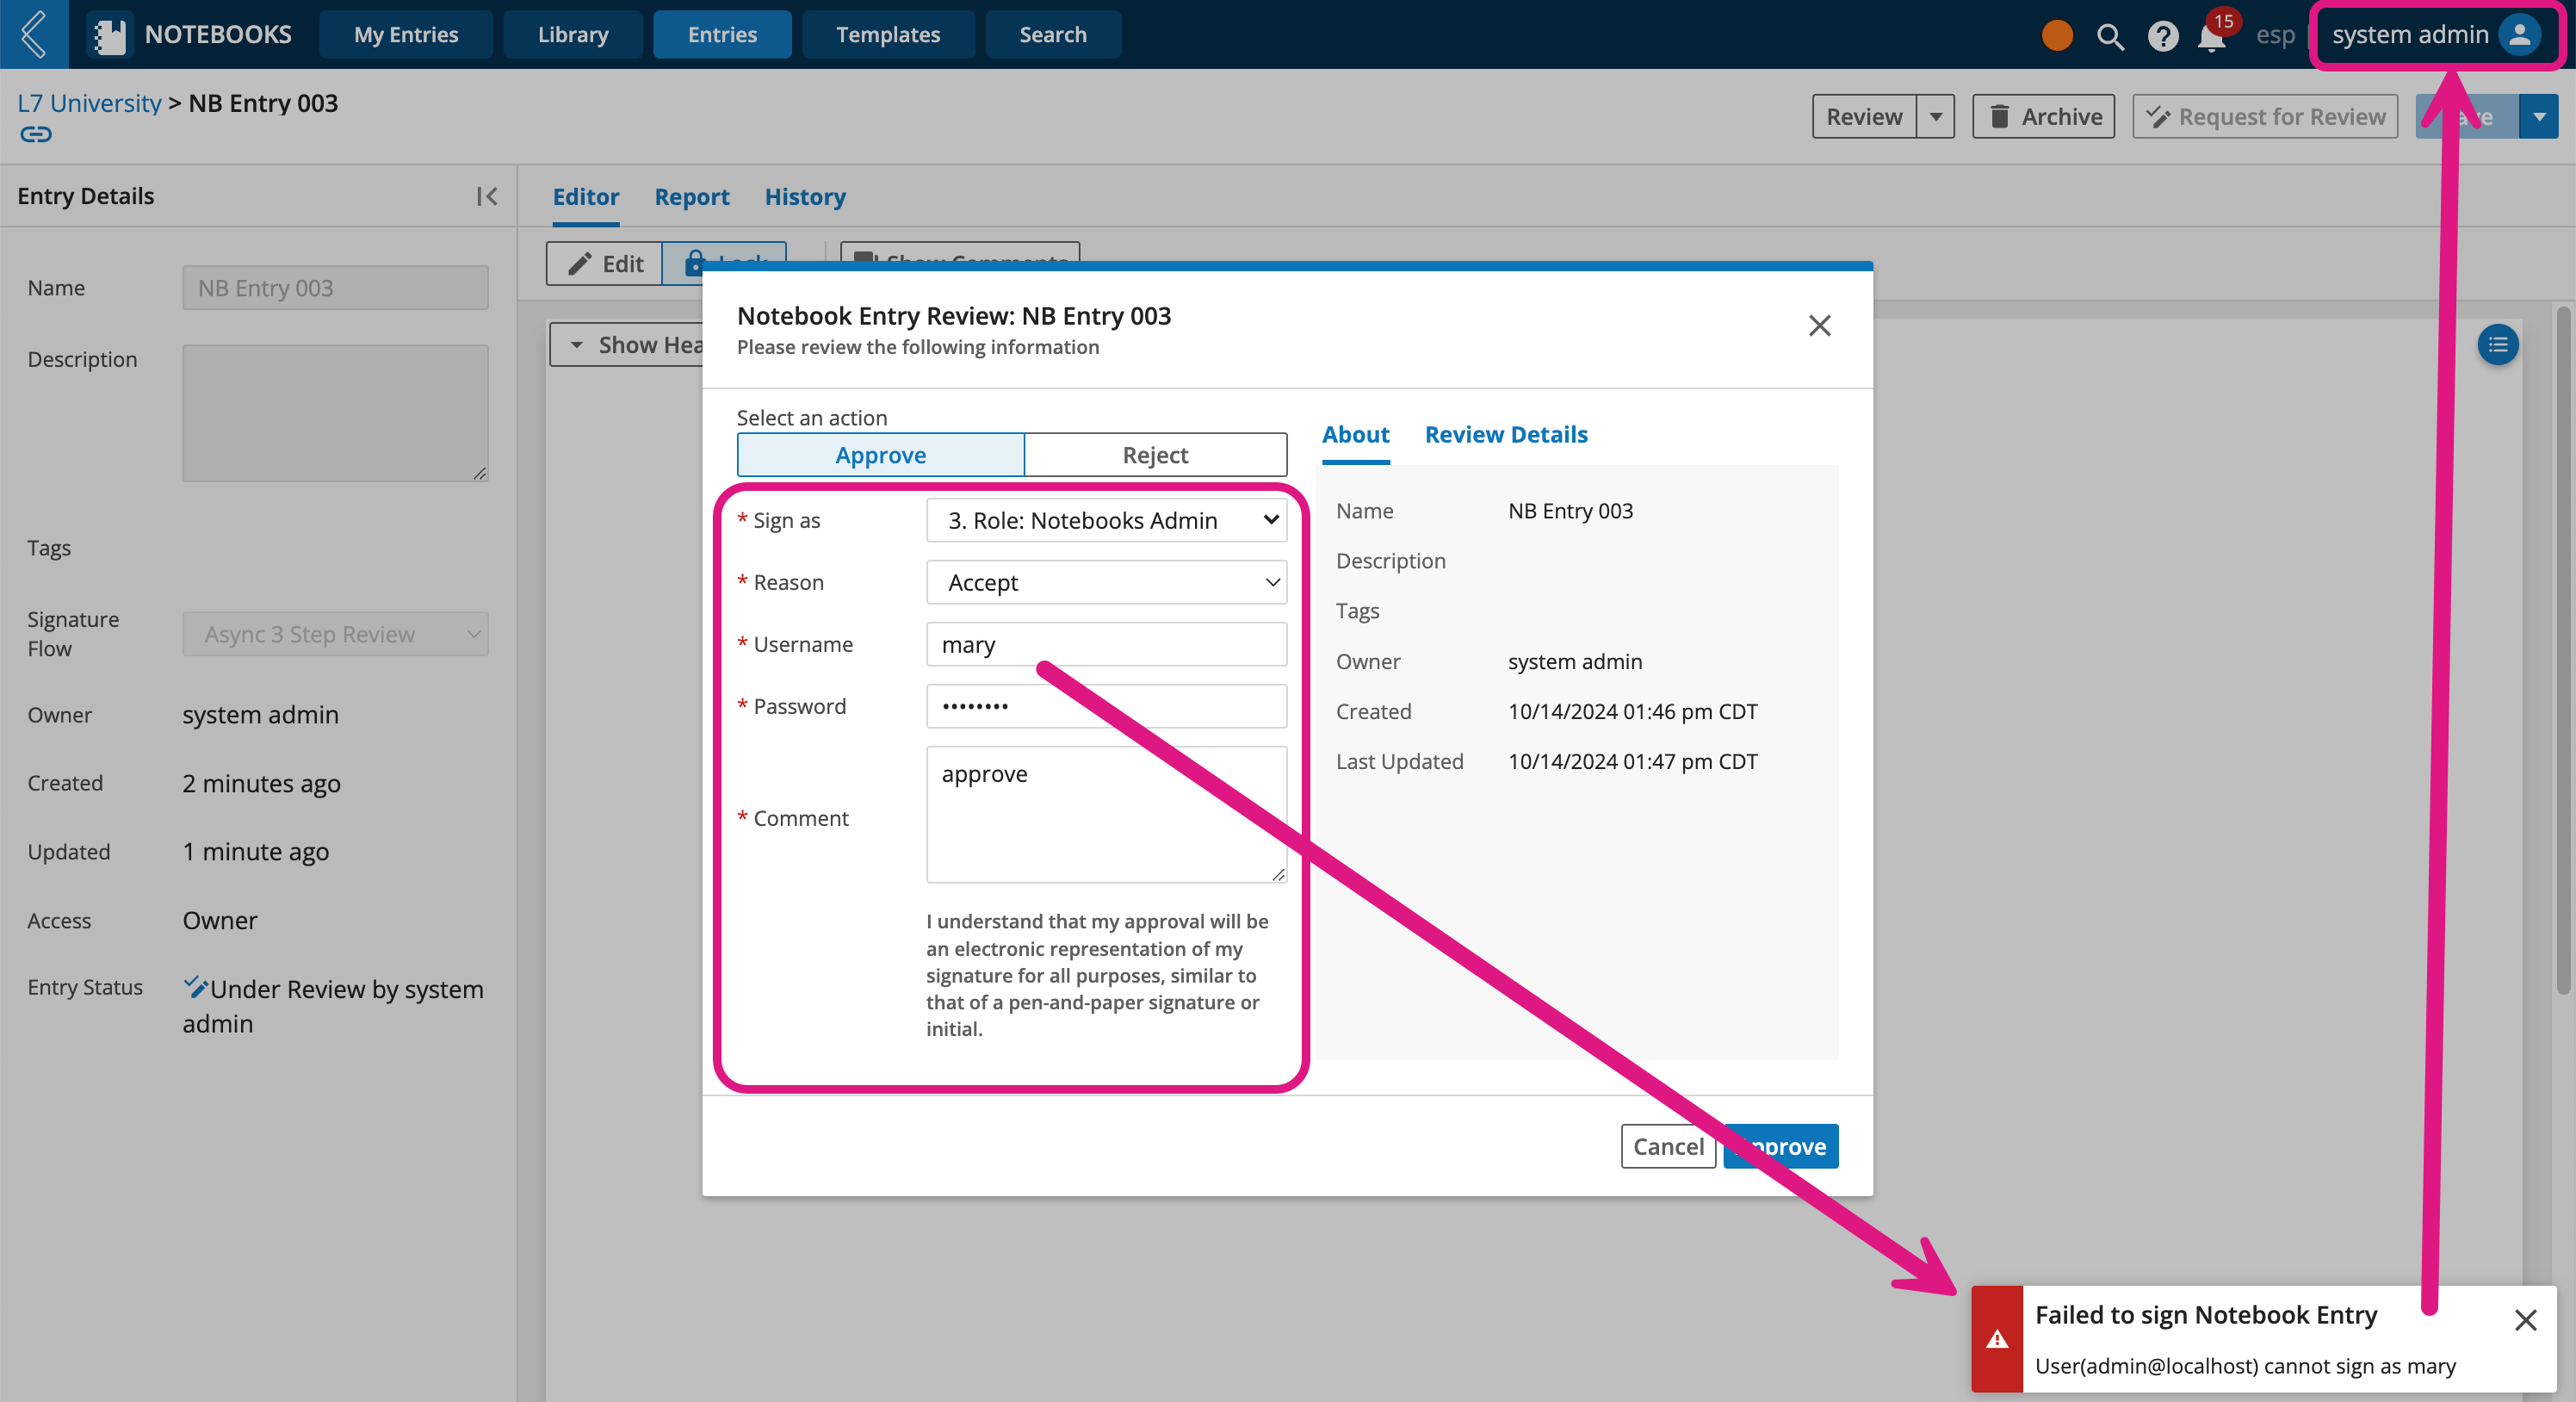Click the Cancel button
Screen dimensions: 2576x1402
coord(1667,1145)
